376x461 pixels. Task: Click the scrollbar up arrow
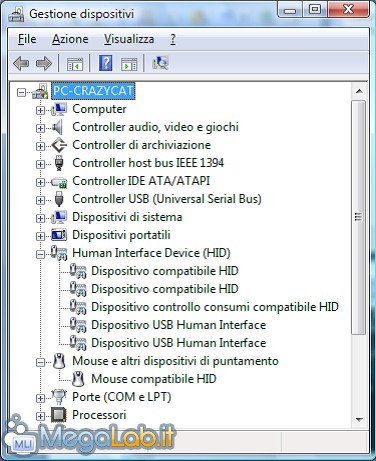click(x=359, y=91)
